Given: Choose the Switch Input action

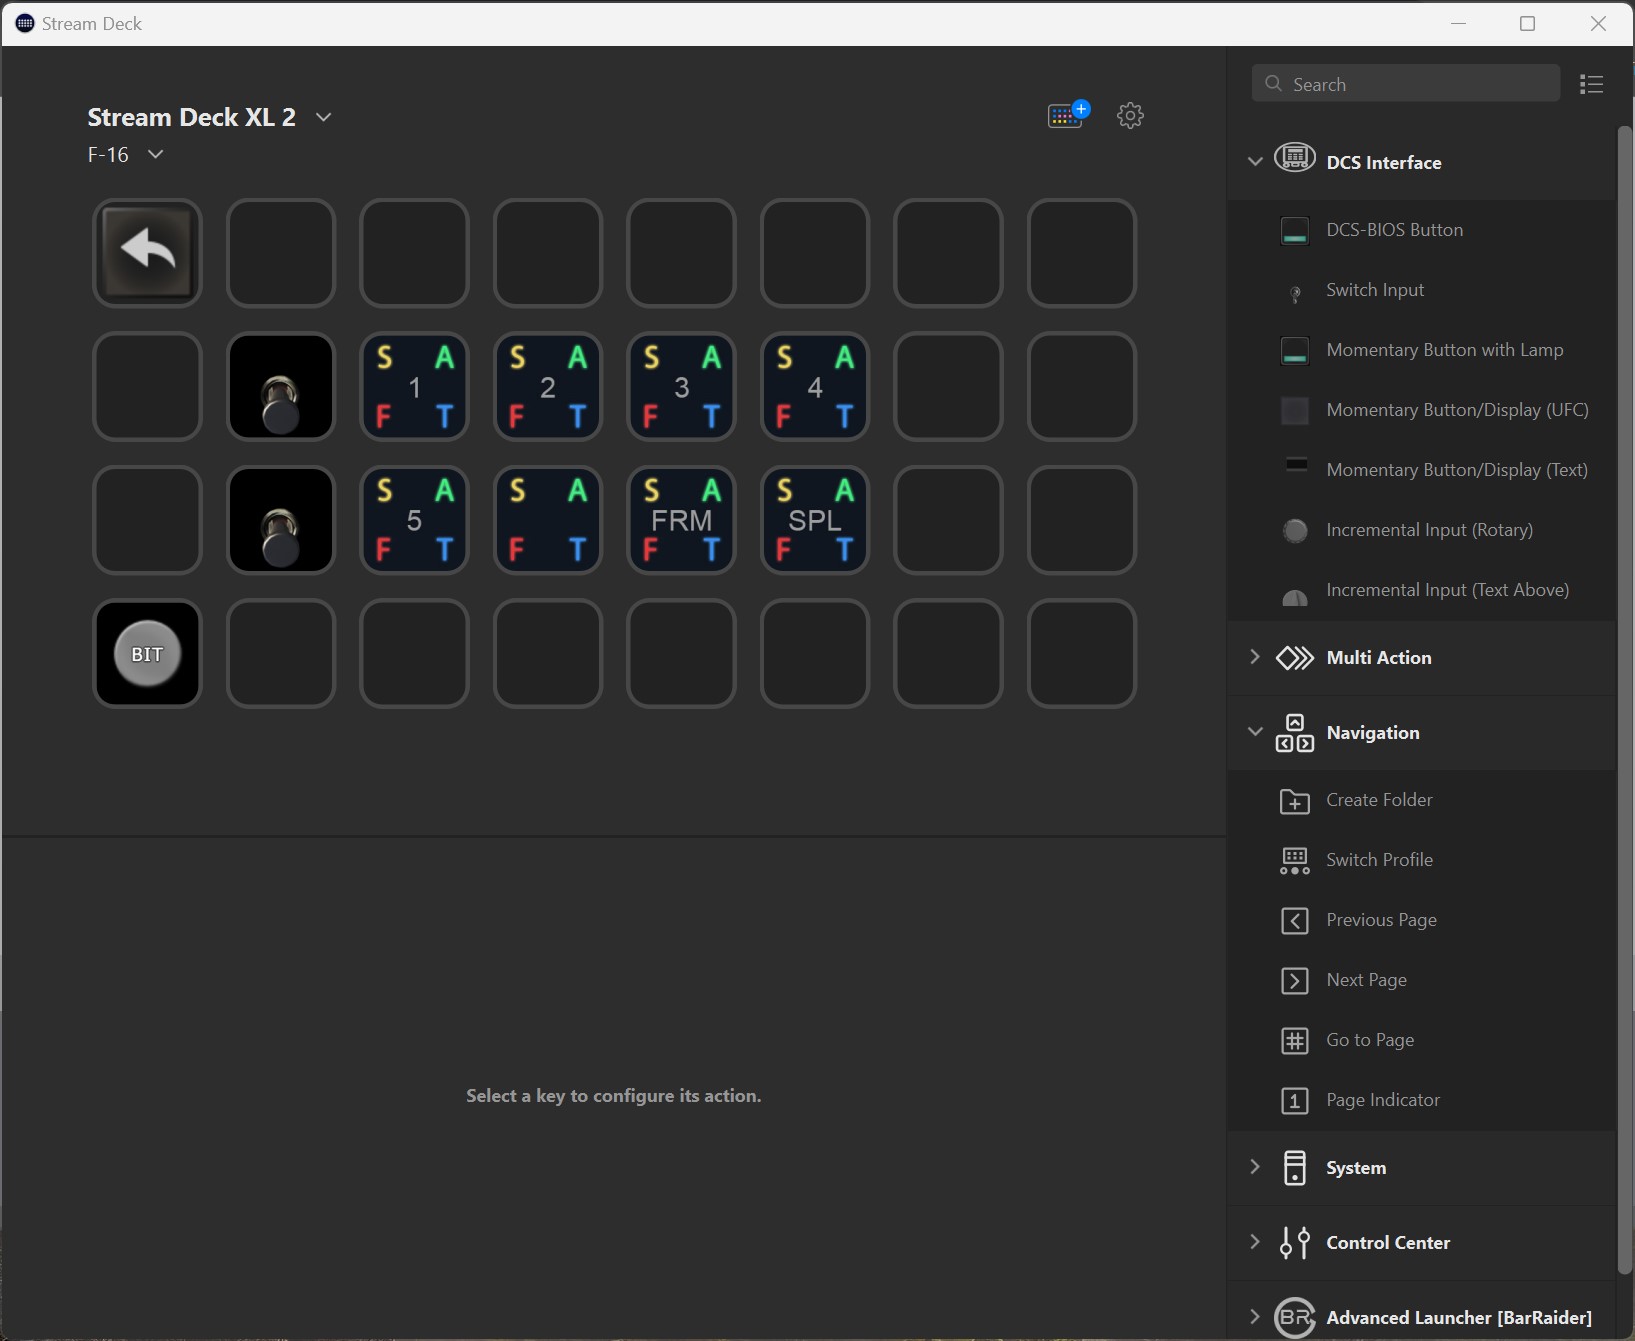Looking at the screenshot, I should (1374, 290).
